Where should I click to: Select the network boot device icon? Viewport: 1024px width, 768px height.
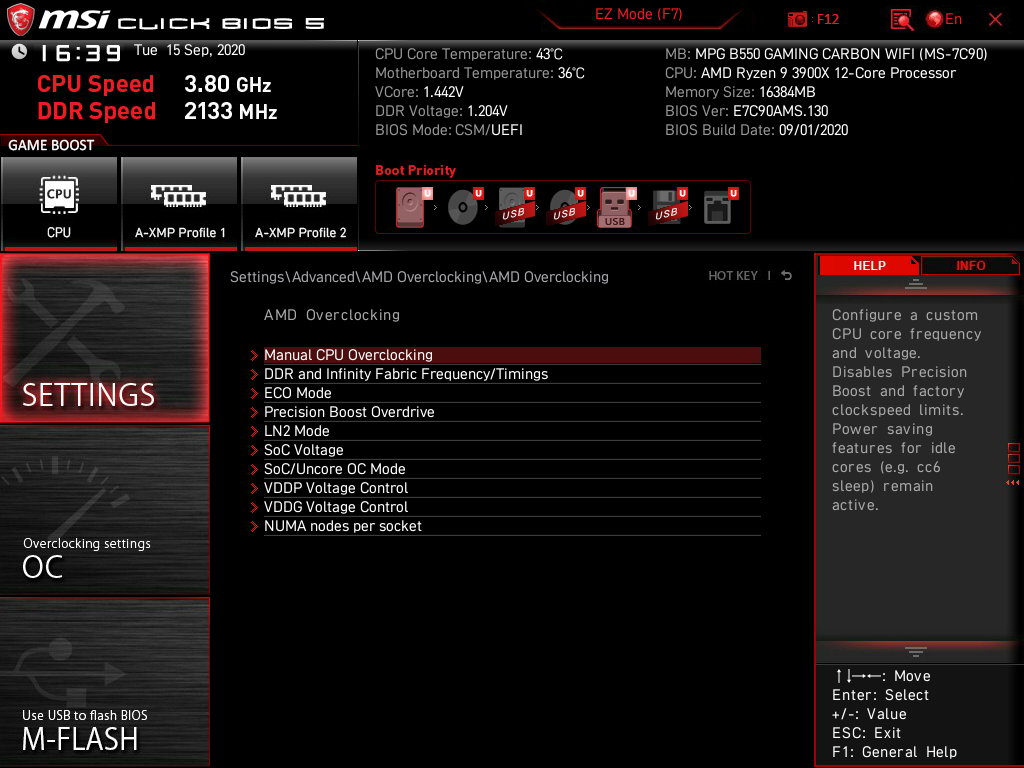click(x=720, y=207)
